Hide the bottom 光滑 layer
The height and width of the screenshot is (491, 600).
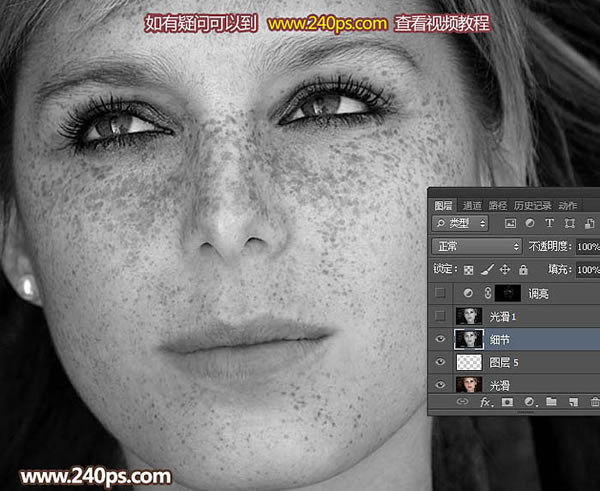tap(440, 384)
